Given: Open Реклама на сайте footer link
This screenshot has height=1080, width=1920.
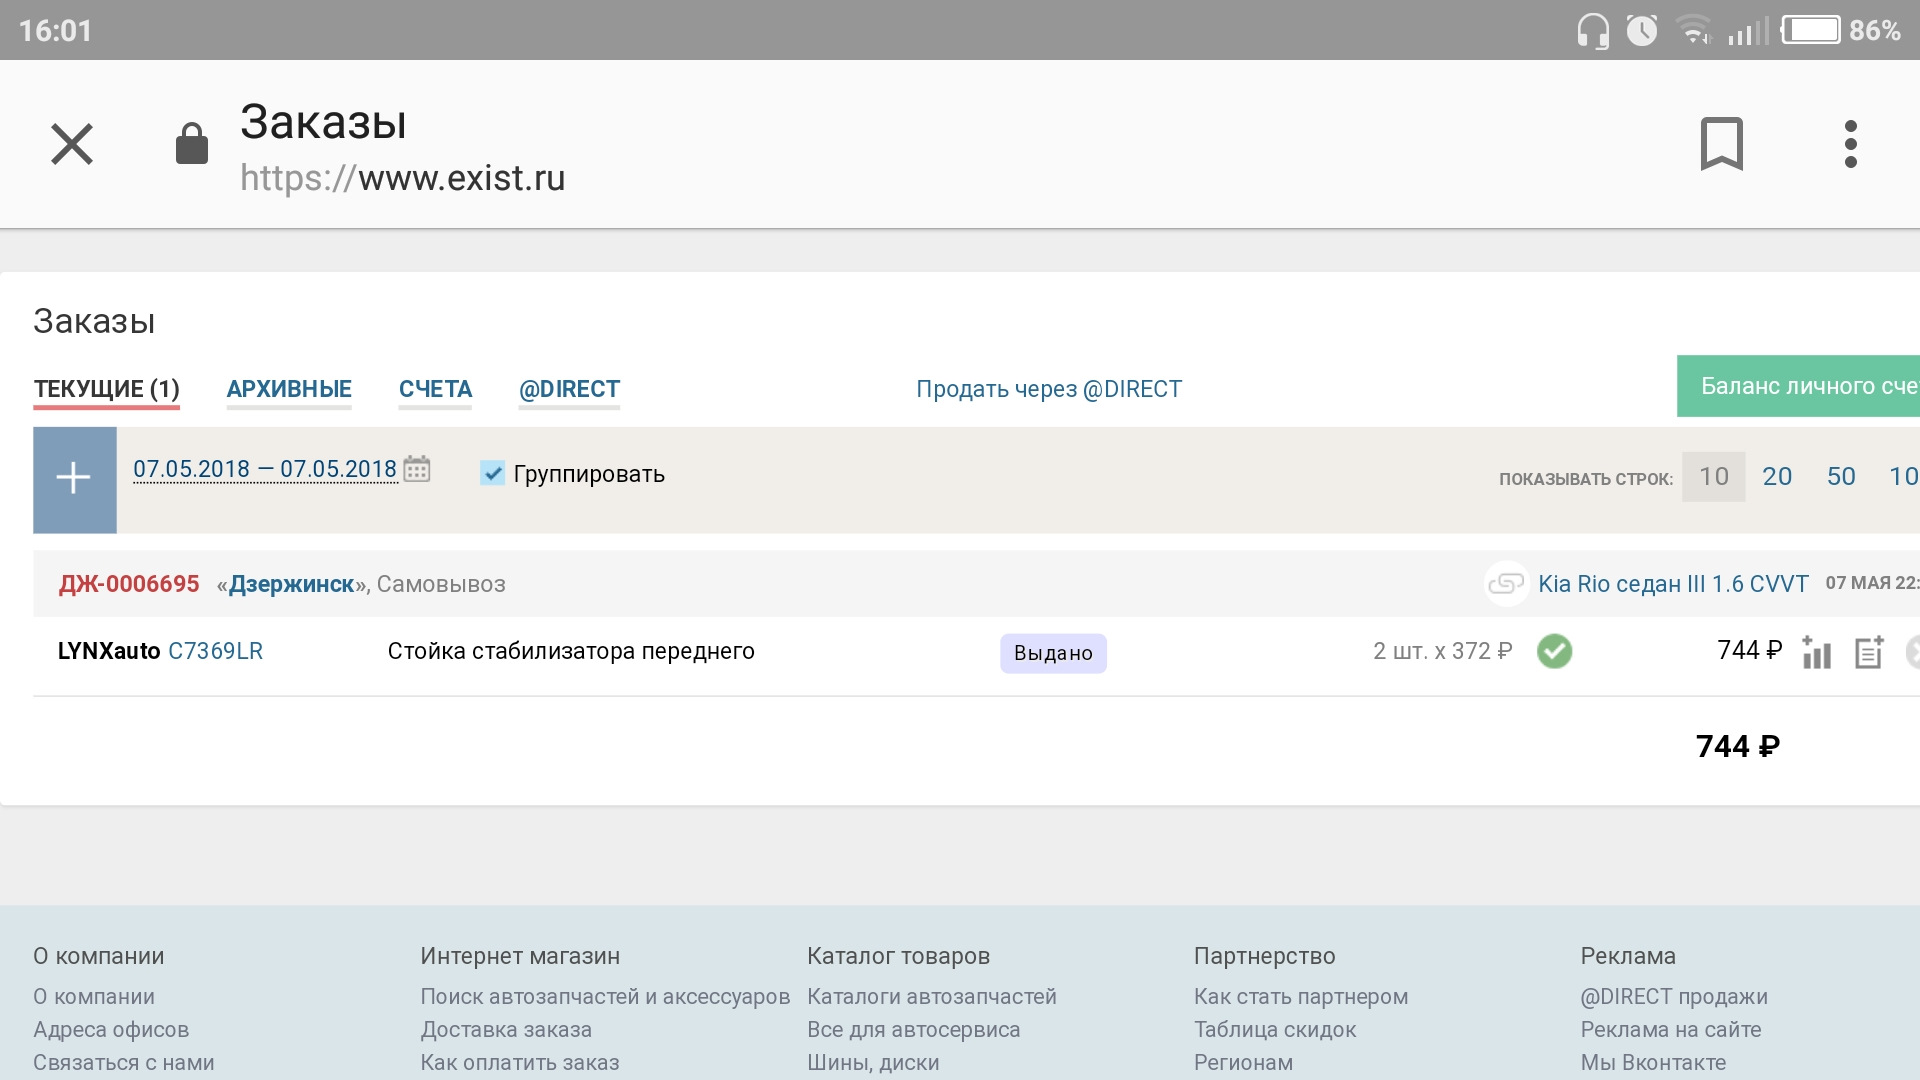Looking at the screenshot, I should point(1671,1030).
